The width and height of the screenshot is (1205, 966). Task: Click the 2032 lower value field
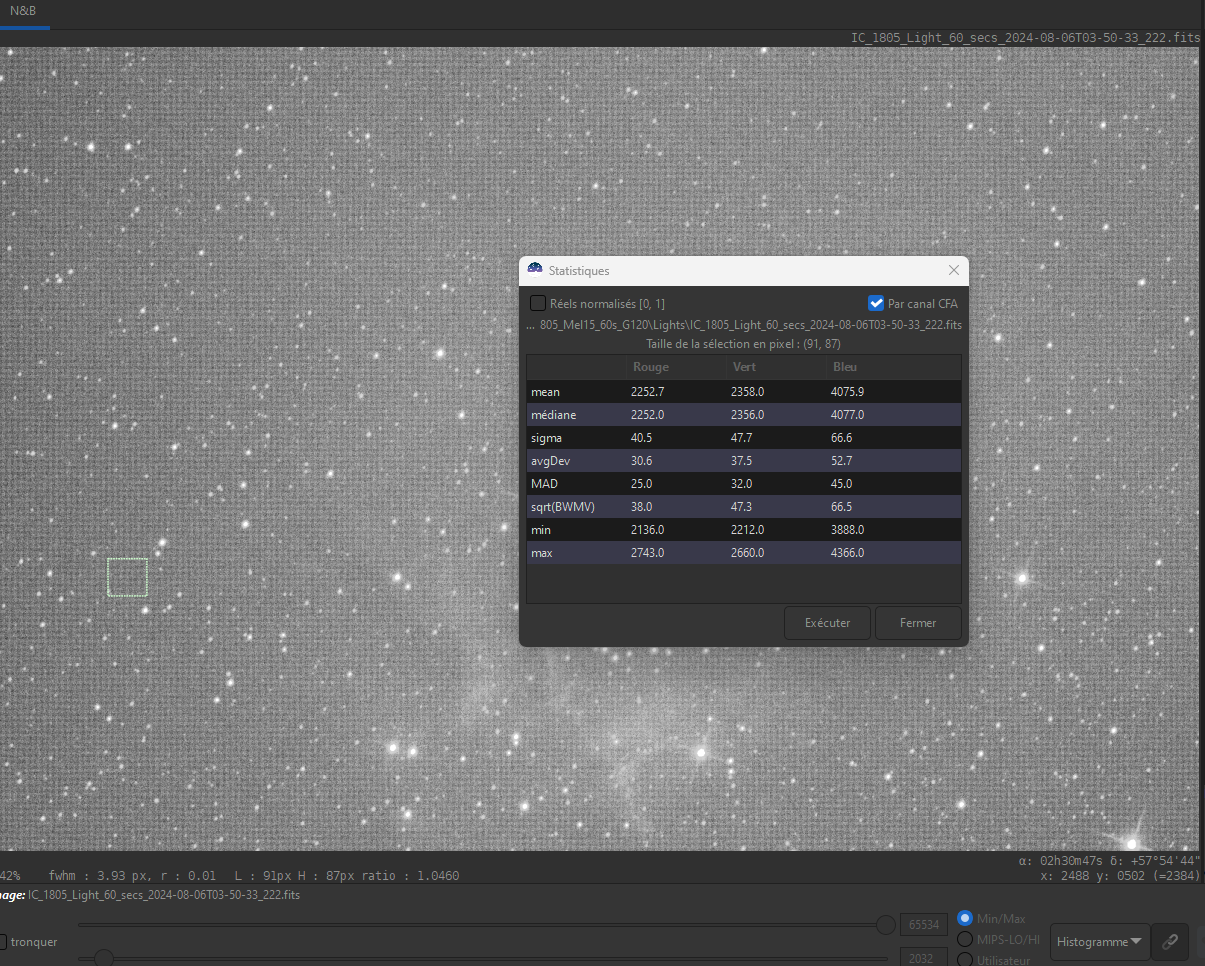point(923,957)
